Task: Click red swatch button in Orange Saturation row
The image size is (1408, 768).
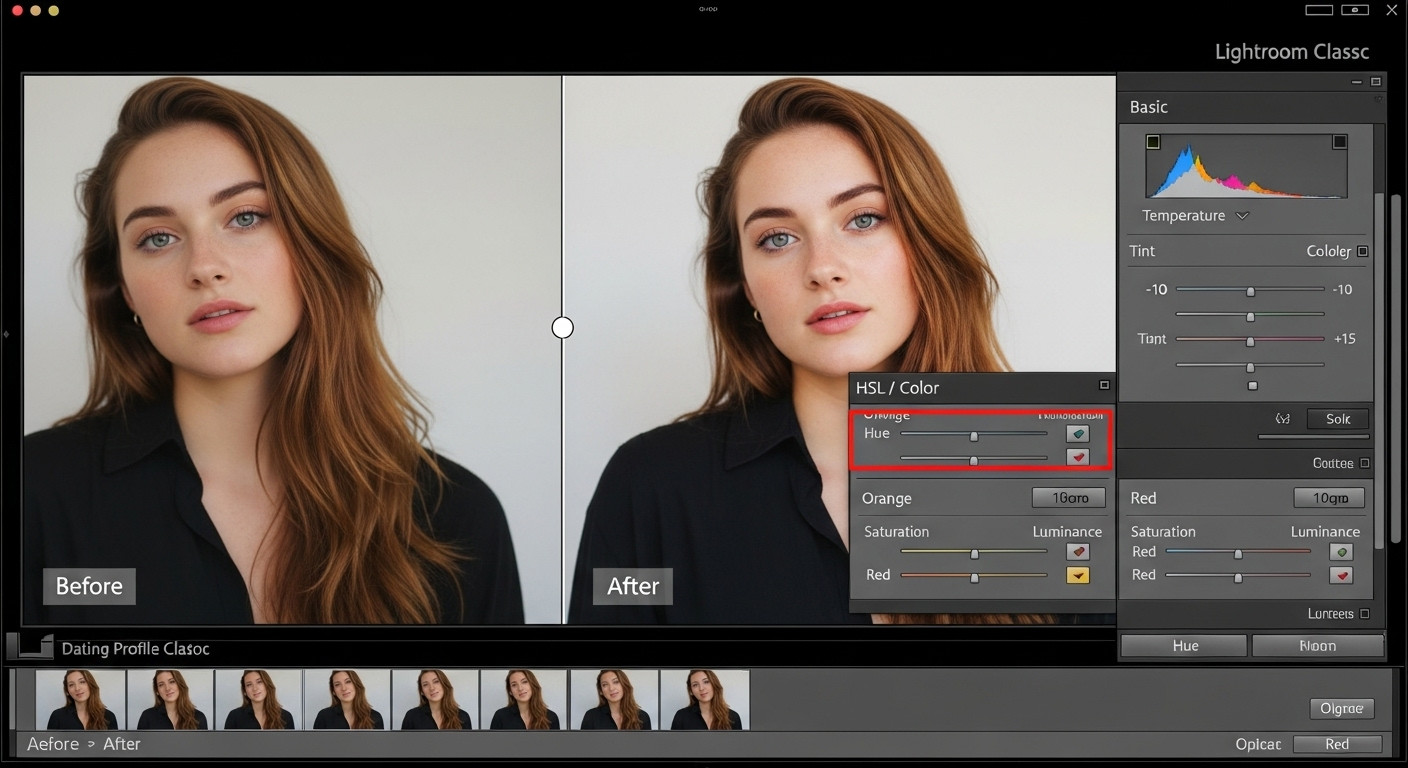Action: coord(1077,551)
